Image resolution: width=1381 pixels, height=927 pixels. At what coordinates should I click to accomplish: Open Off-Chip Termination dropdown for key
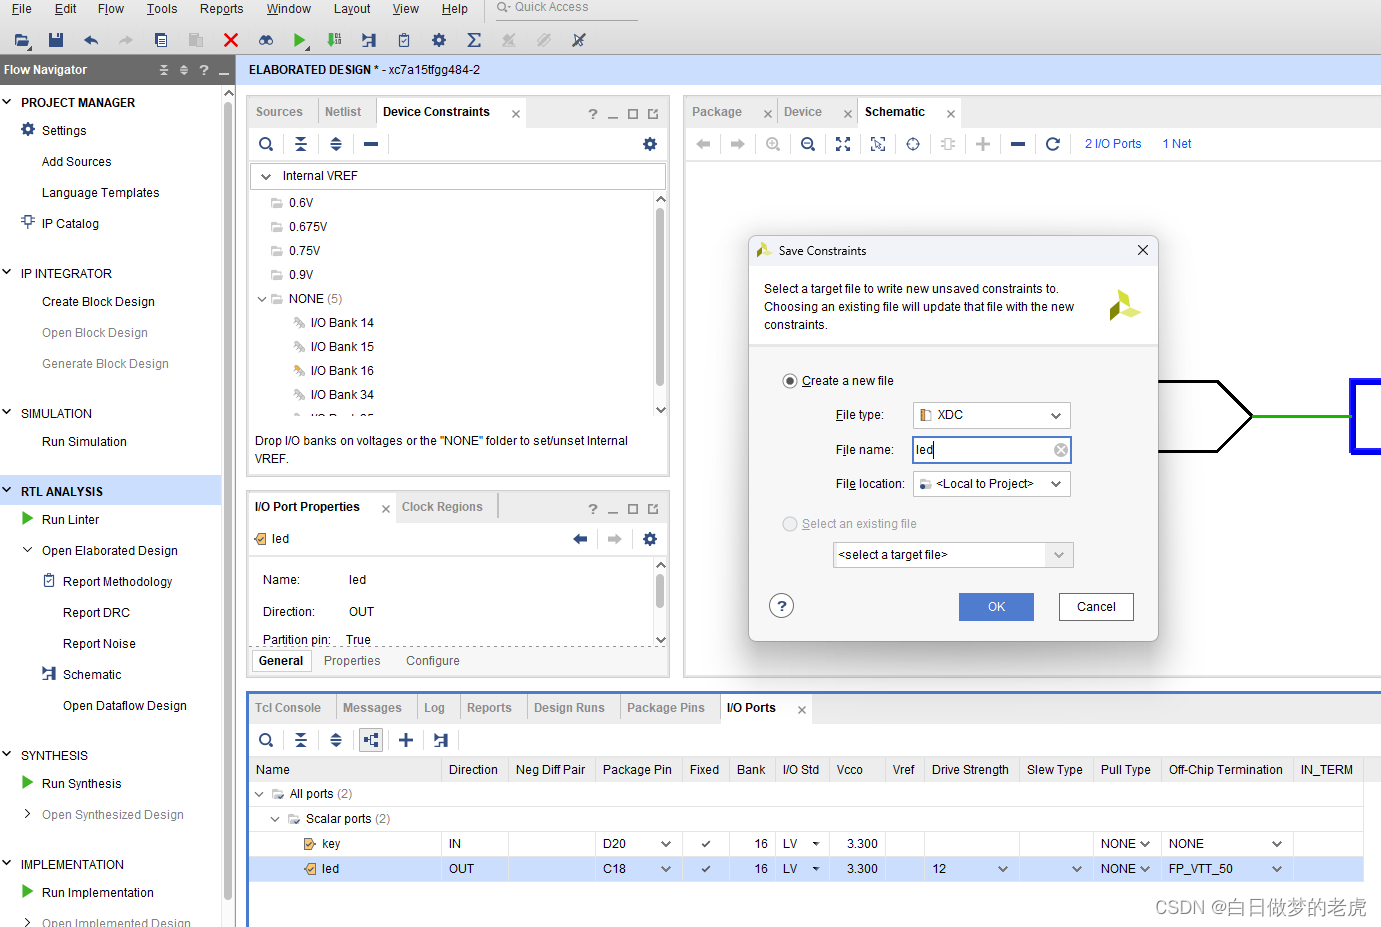(x=1277, y=844)
